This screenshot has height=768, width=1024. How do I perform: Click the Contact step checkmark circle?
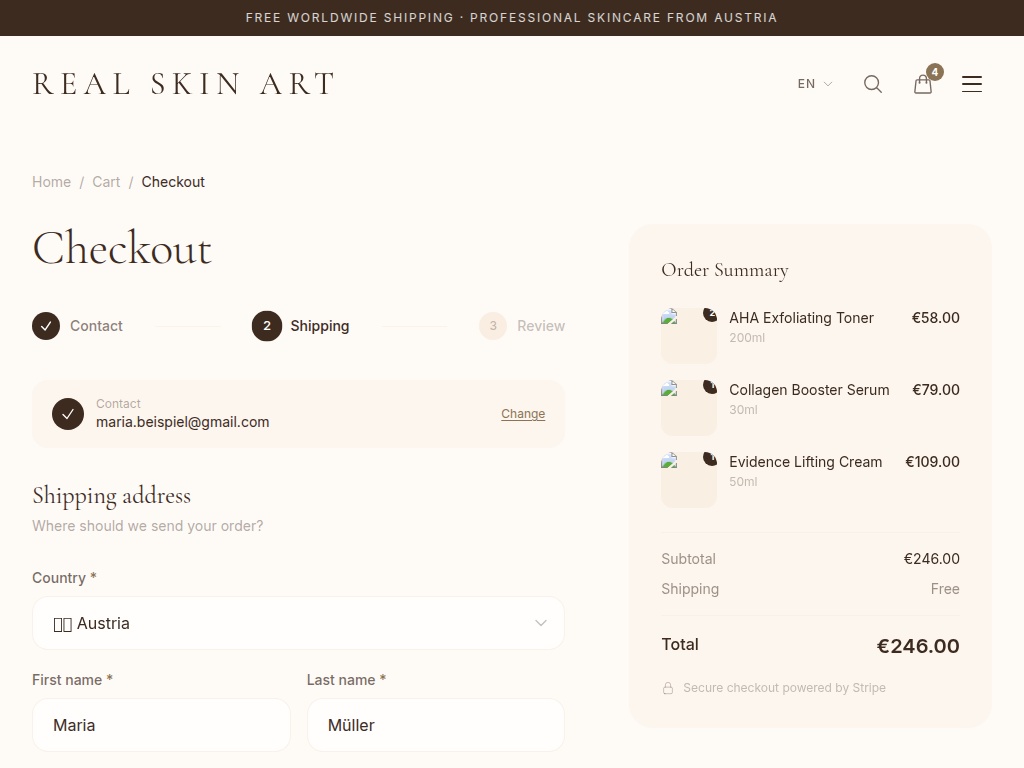pyautogui.click(x=46, y=326)
